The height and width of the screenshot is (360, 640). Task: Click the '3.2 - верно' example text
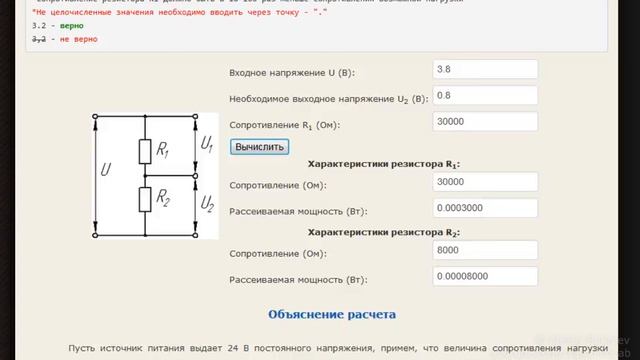58,26
